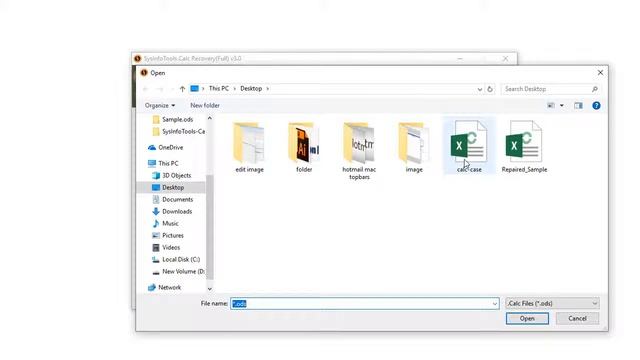This screenshot has width=640, height=360.
Task: Select the image folder icon
Action: (414, 143)
